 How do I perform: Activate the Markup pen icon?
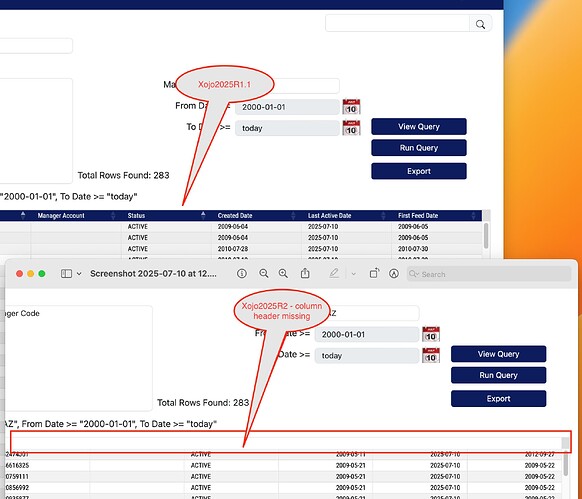coord(334,274)
